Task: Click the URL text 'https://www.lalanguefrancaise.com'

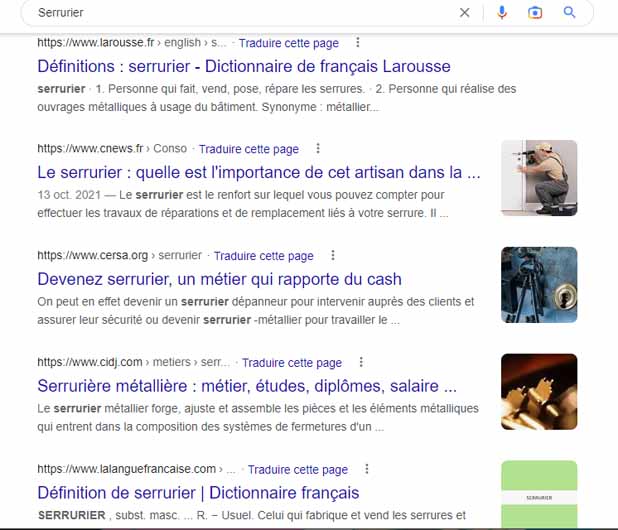Action: (x=127, y=469)
